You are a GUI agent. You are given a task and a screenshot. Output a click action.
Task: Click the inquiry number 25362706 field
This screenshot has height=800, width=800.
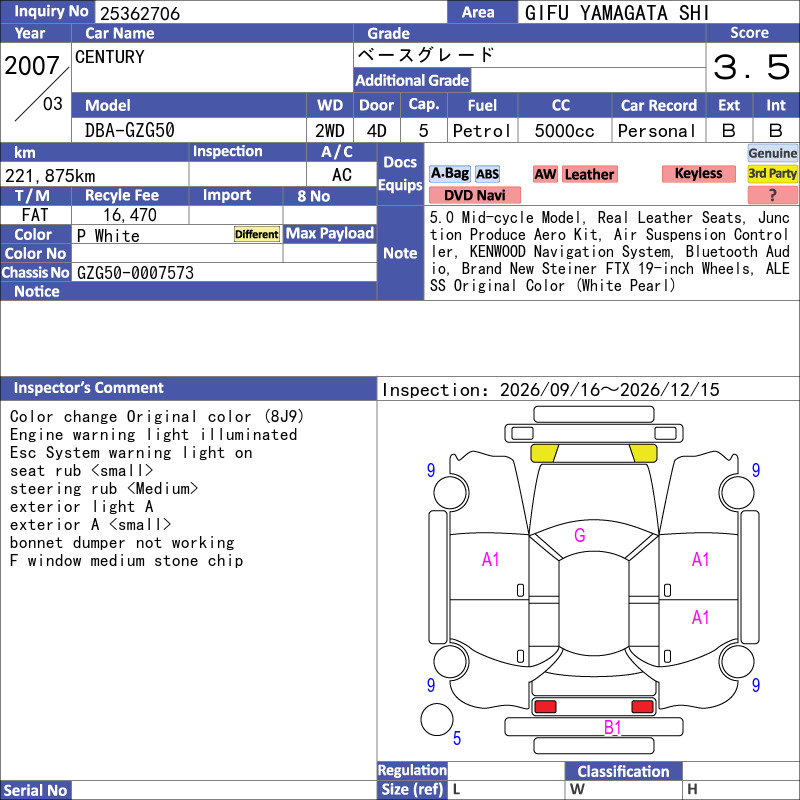271,13
